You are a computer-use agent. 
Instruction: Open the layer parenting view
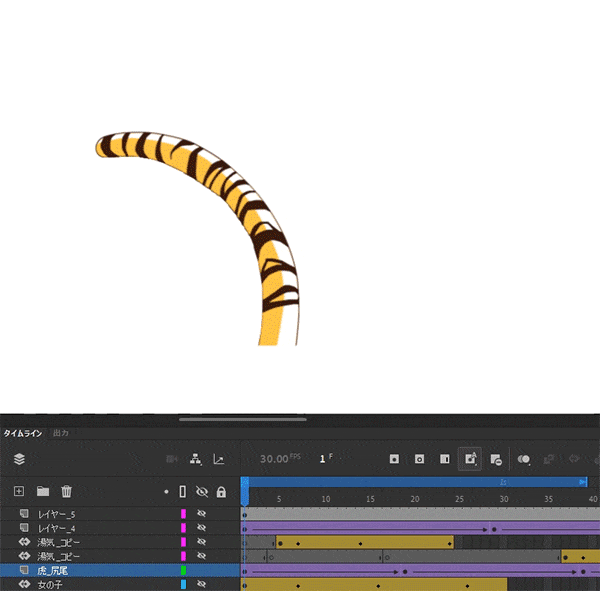click(195, 459)
